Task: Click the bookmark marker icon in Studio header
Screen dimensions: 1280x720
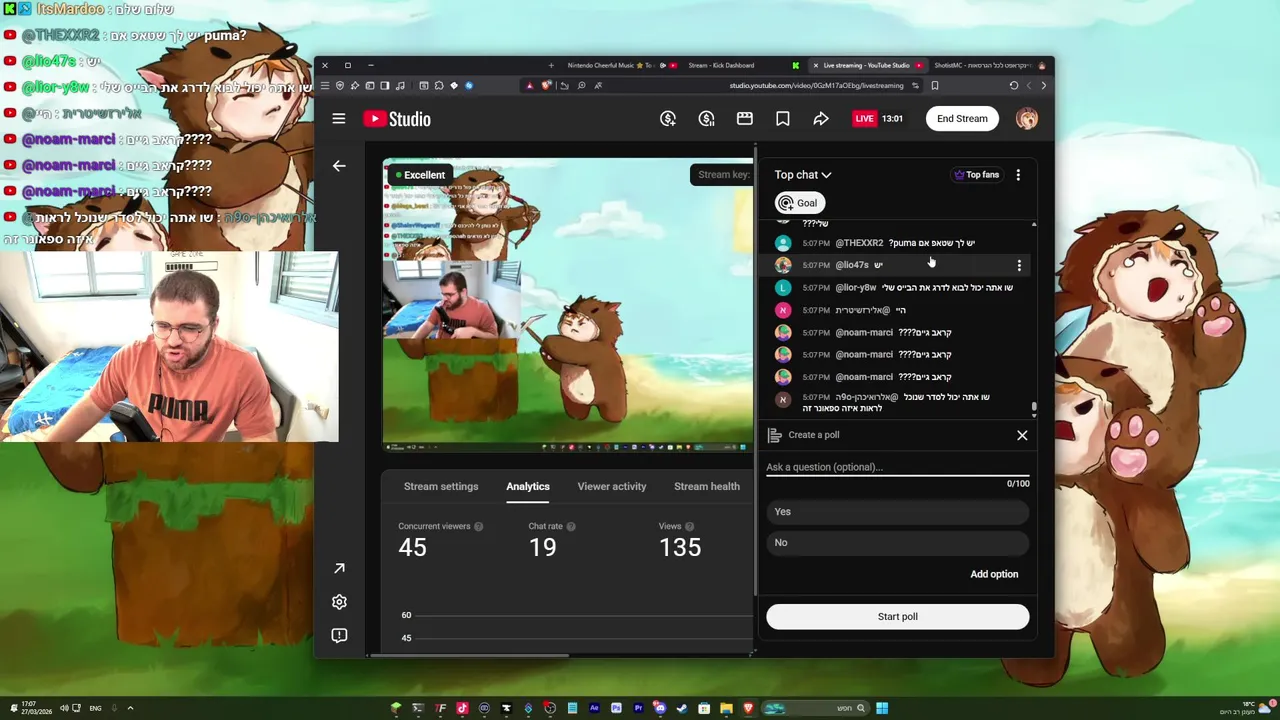Action: pos(782,119)
